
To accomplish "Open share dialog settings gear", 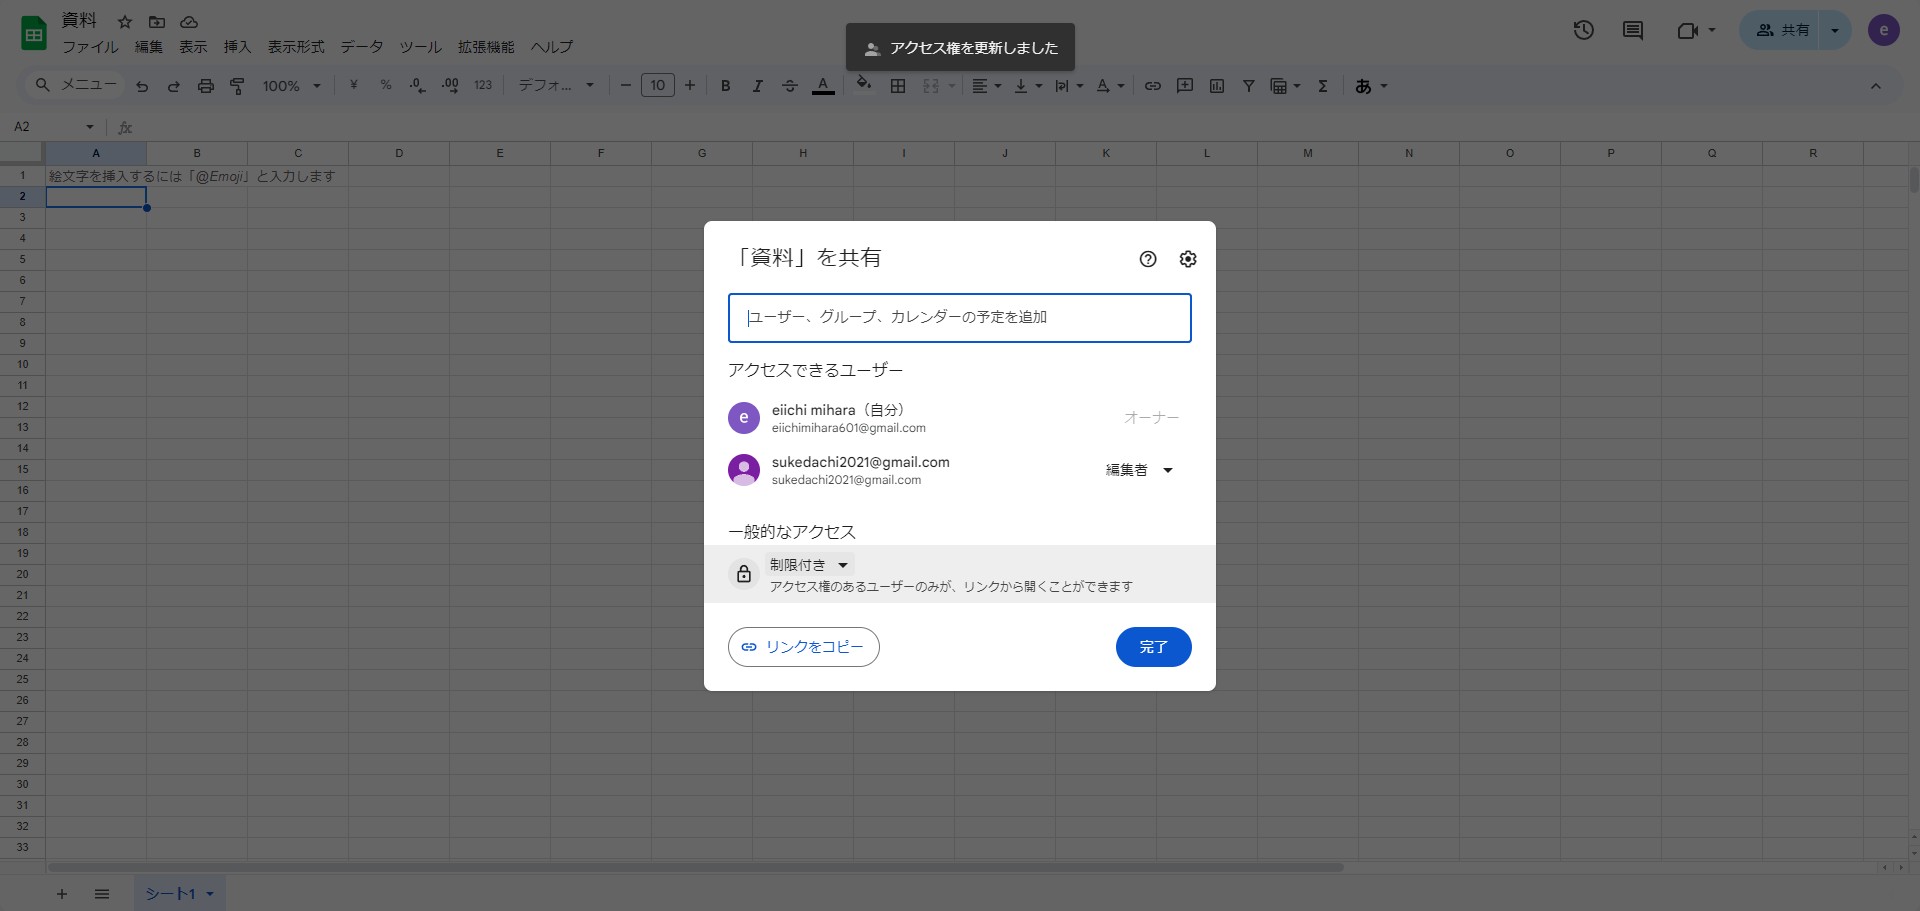I will pos(1188,259).
